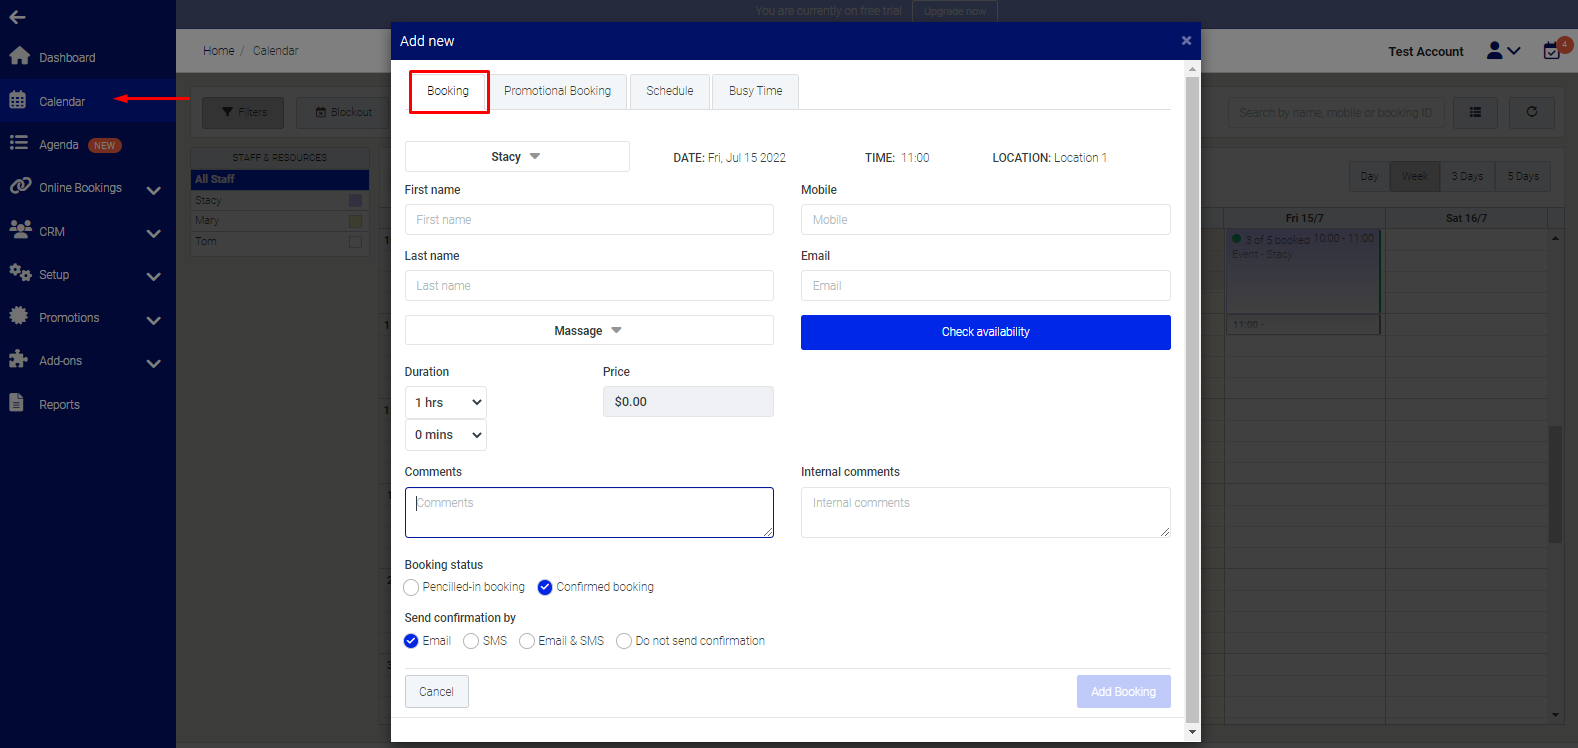Click the dialog's vertical scrollbar
The height and width of the screenshot is (748, 1578).
point(1191,400)
